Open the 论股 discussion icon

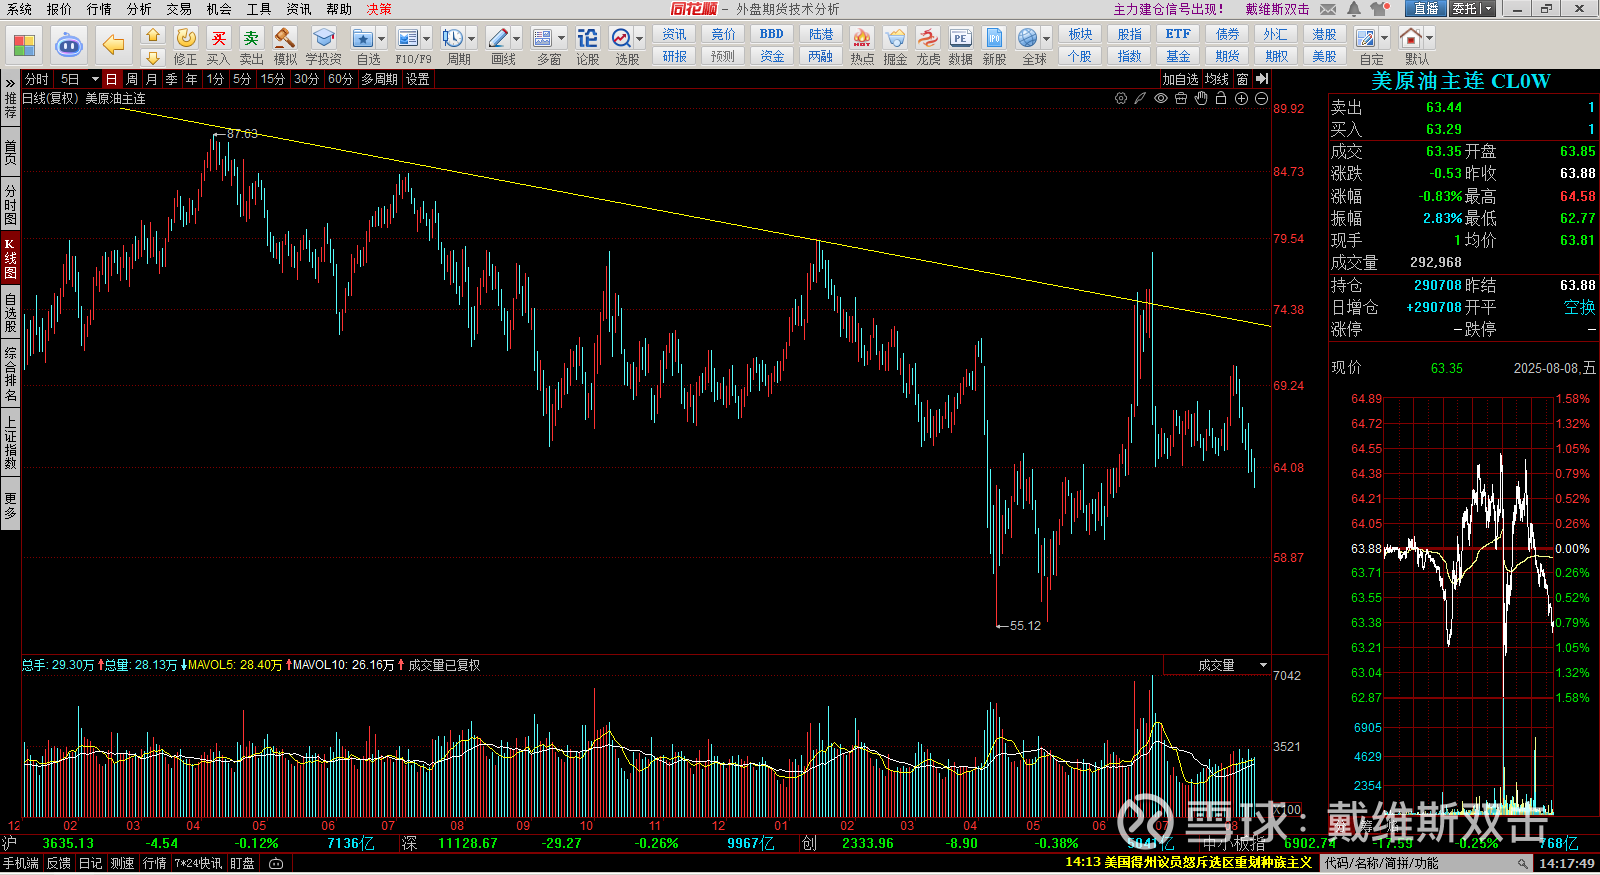(x=588, y=45)
